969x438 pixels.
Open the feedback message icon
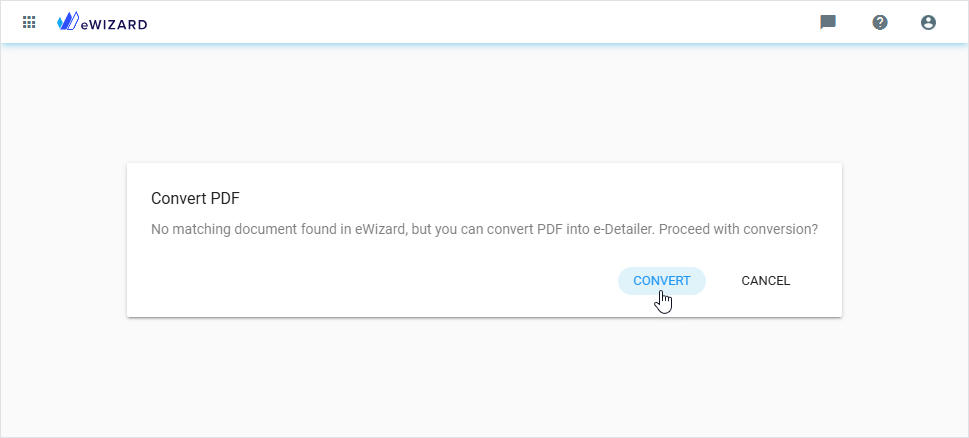pyautogui.click(x=828, y=22)
